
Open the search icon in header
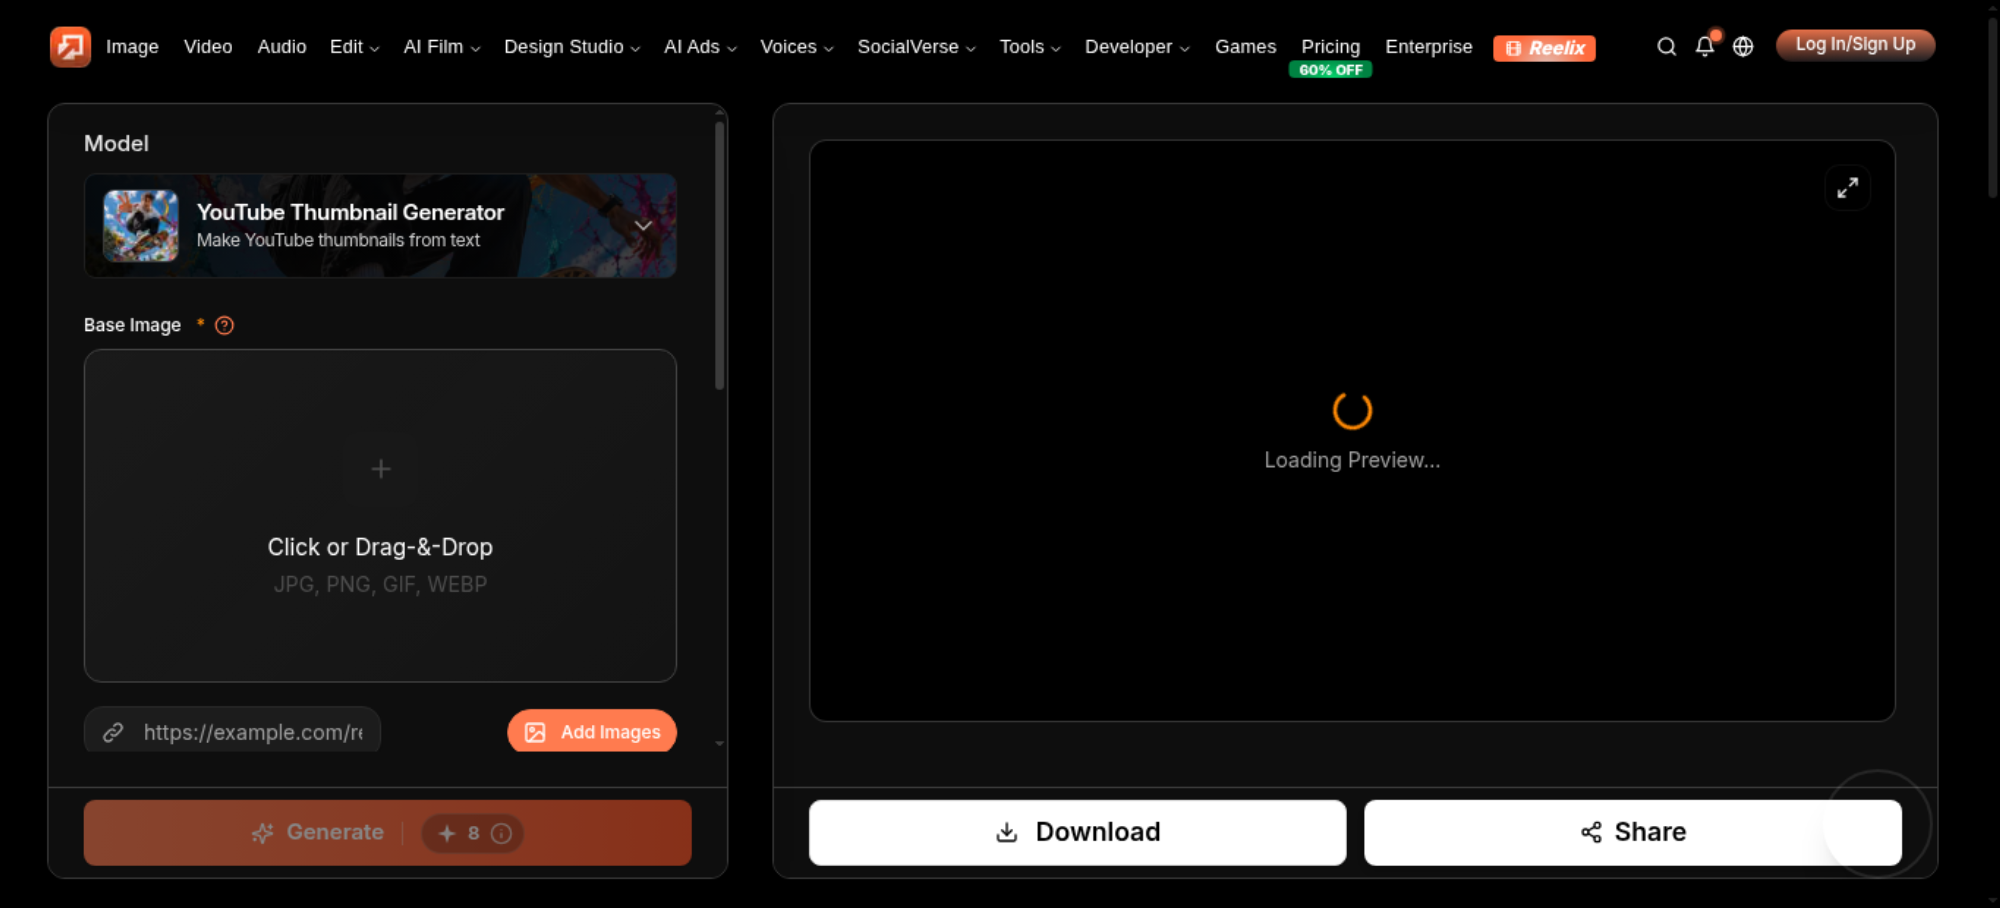1666,47
